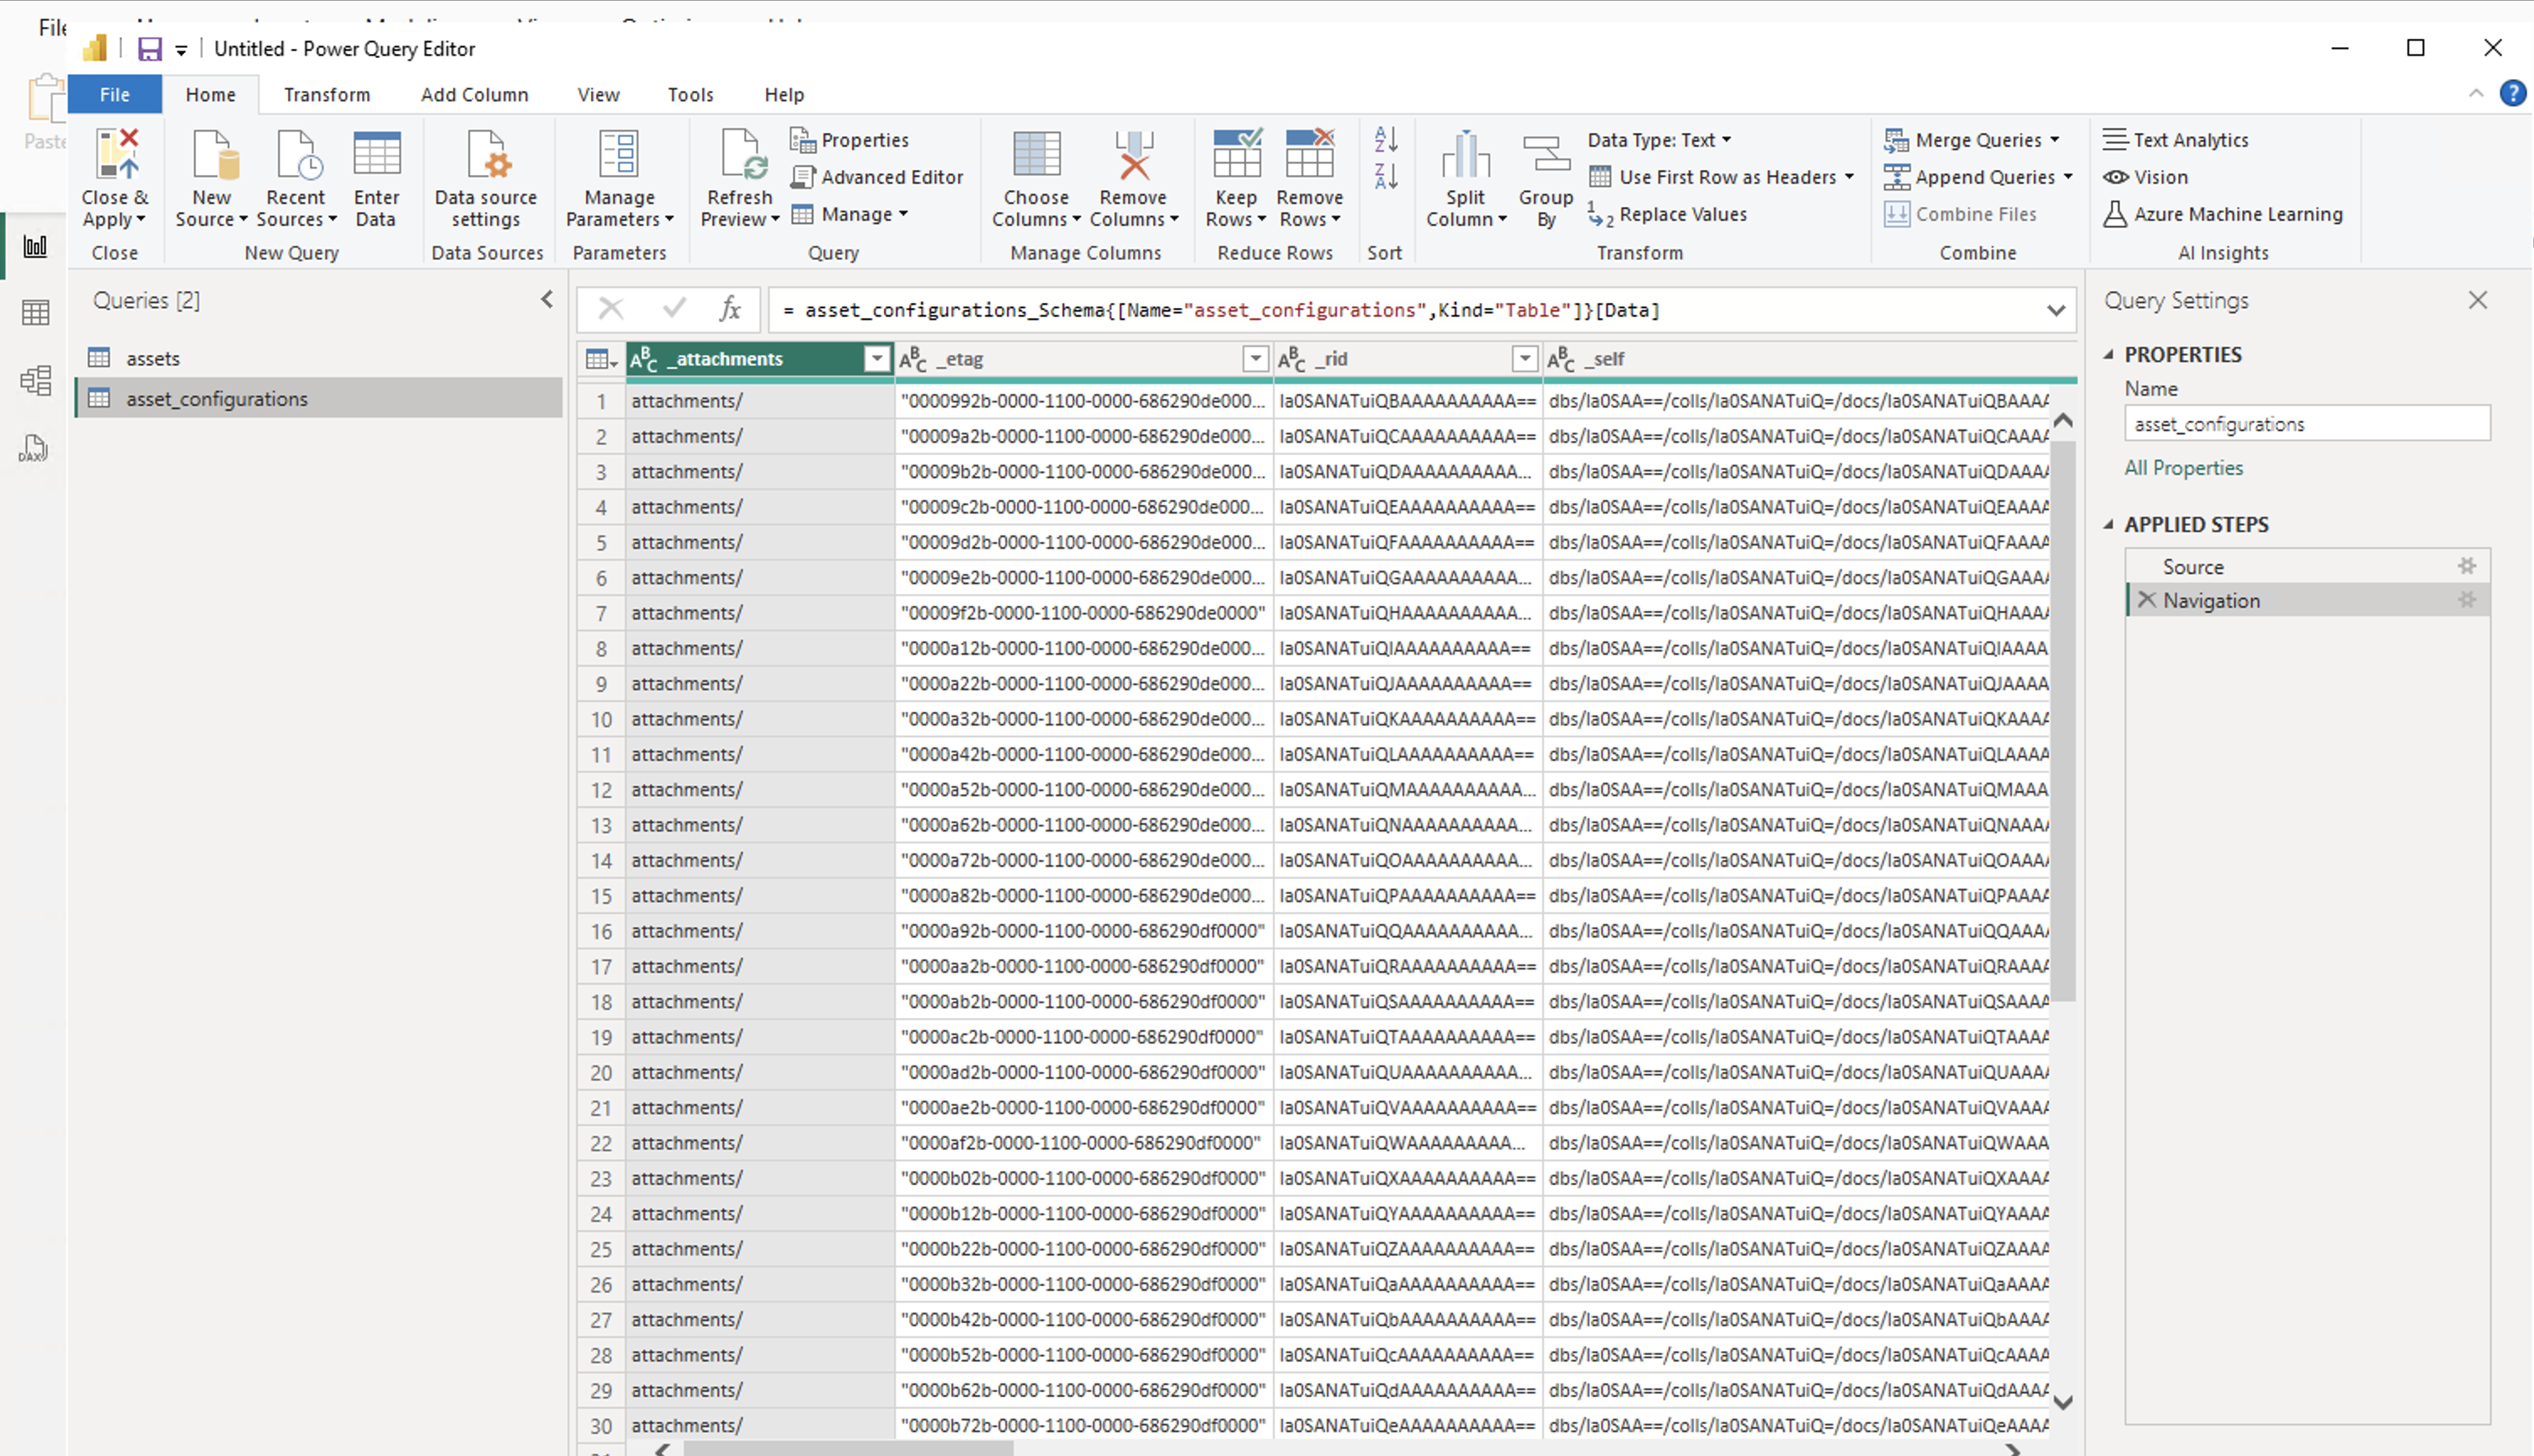Collapse the ribbon with the caret
Viewport: 2534px width, 1456px height.
[x=2475, y=94]
